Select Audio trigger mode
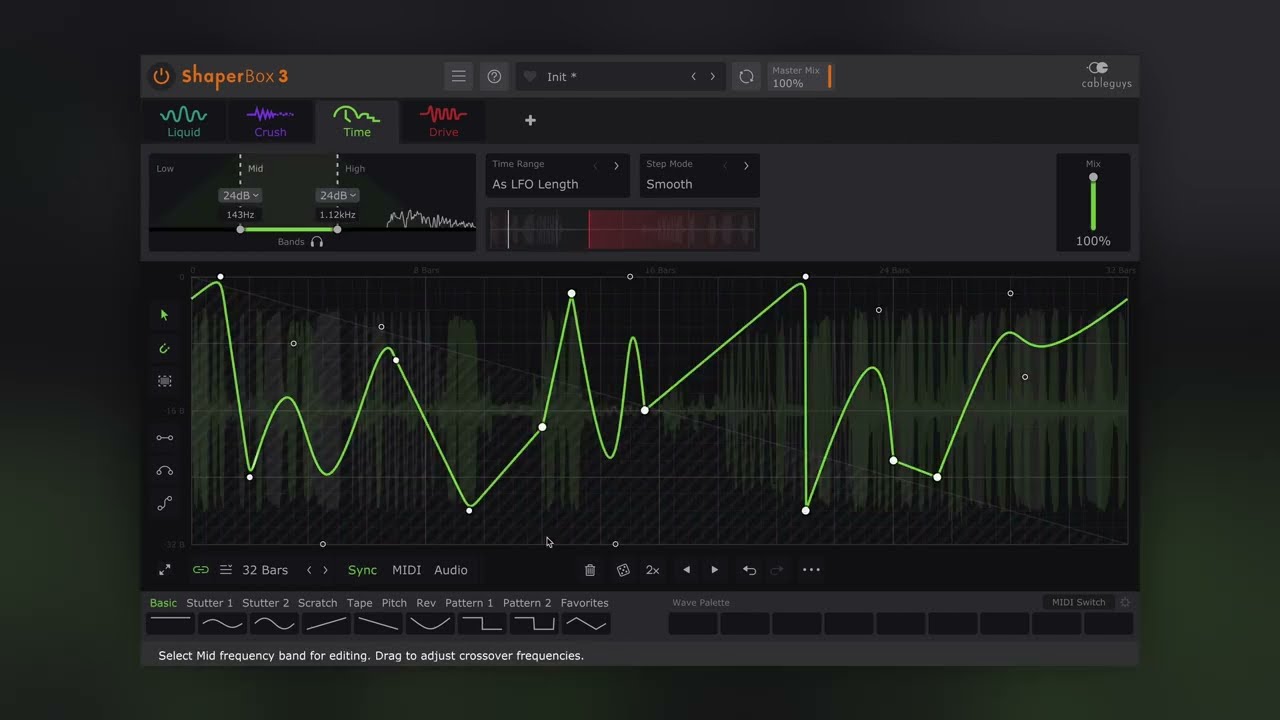The height and width of the screenshot is (720, 1280). (x=451, y=570)
